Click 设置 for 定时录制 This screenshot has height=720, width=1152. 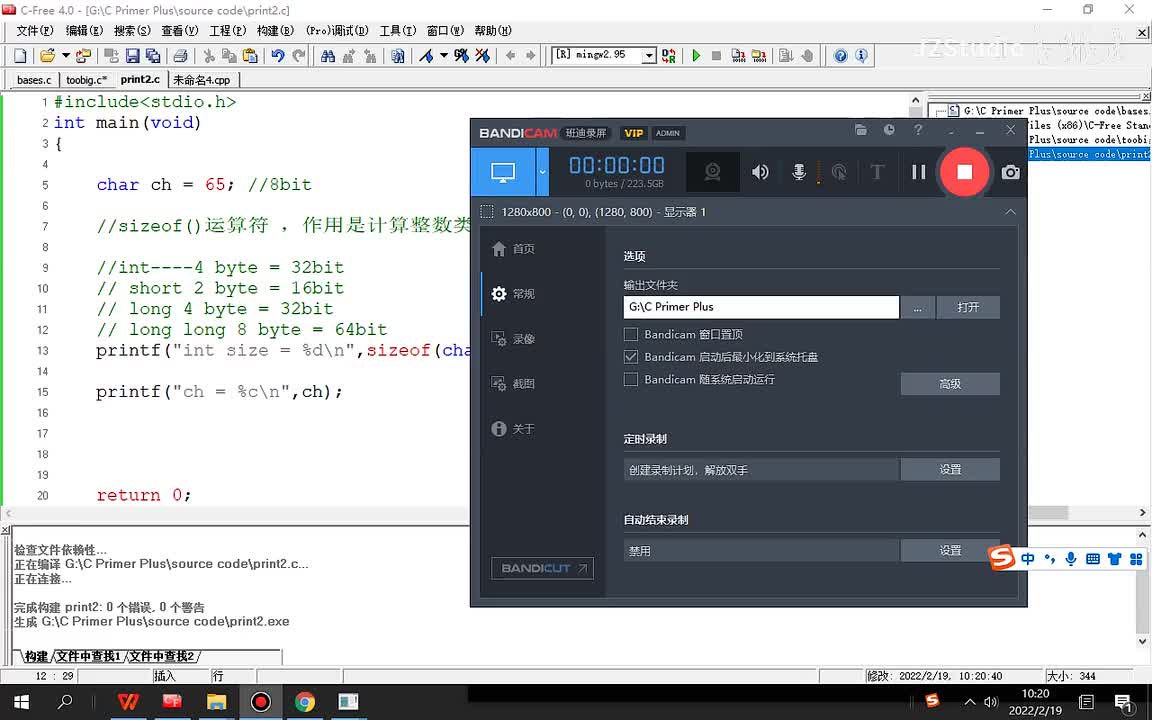pyautogui.click(x=950, y=469)
